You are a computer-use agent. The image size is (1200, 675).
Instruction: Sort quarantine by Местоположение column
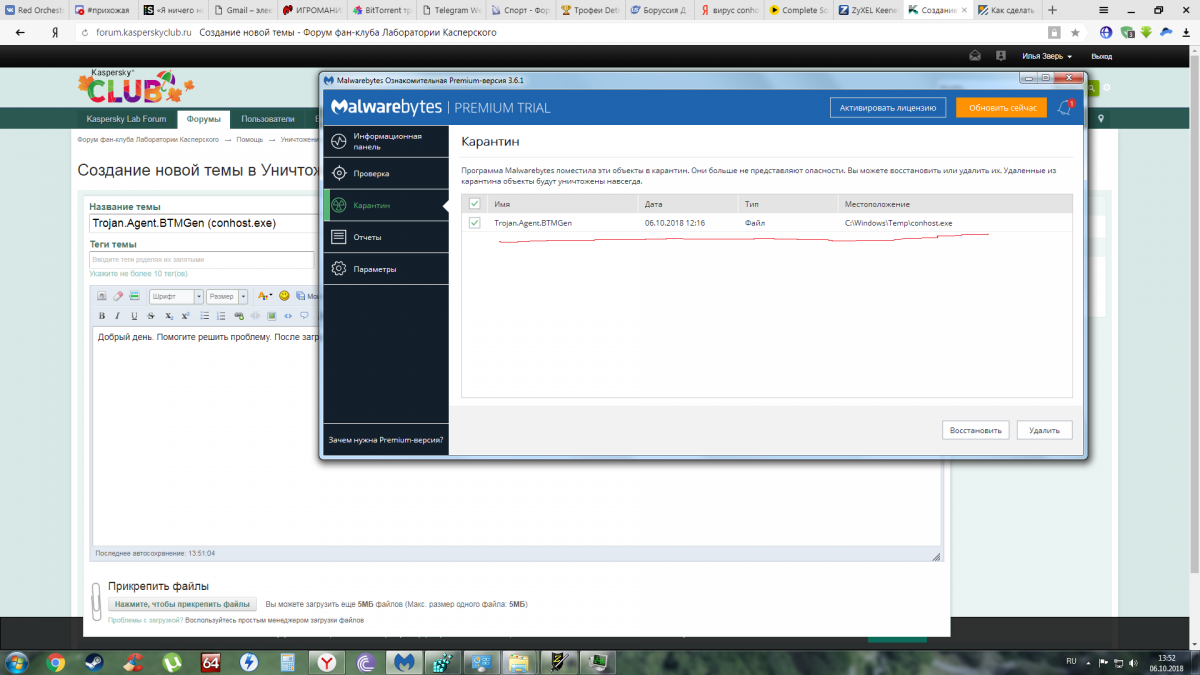click(x=955, y=204)
